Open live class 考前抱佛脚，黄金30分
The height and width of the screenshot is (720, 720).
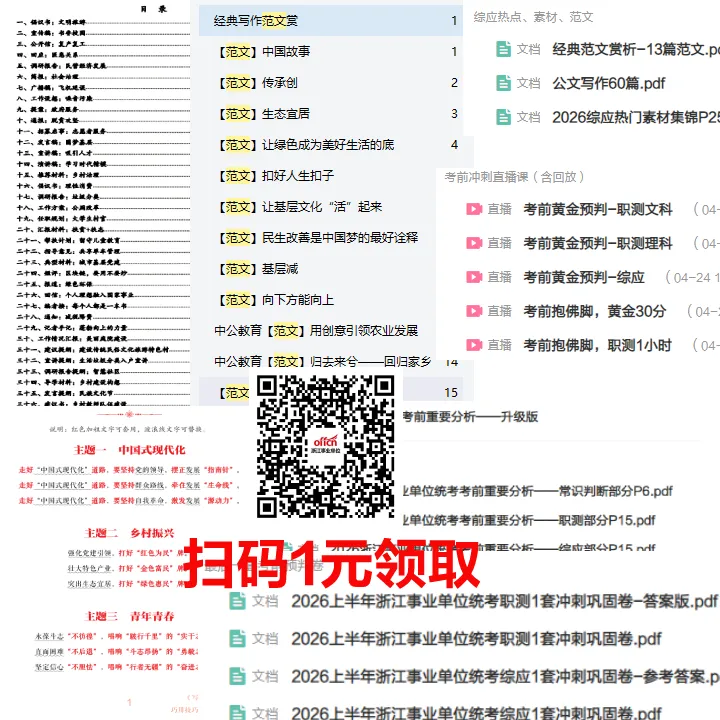[x=595, y=311]
